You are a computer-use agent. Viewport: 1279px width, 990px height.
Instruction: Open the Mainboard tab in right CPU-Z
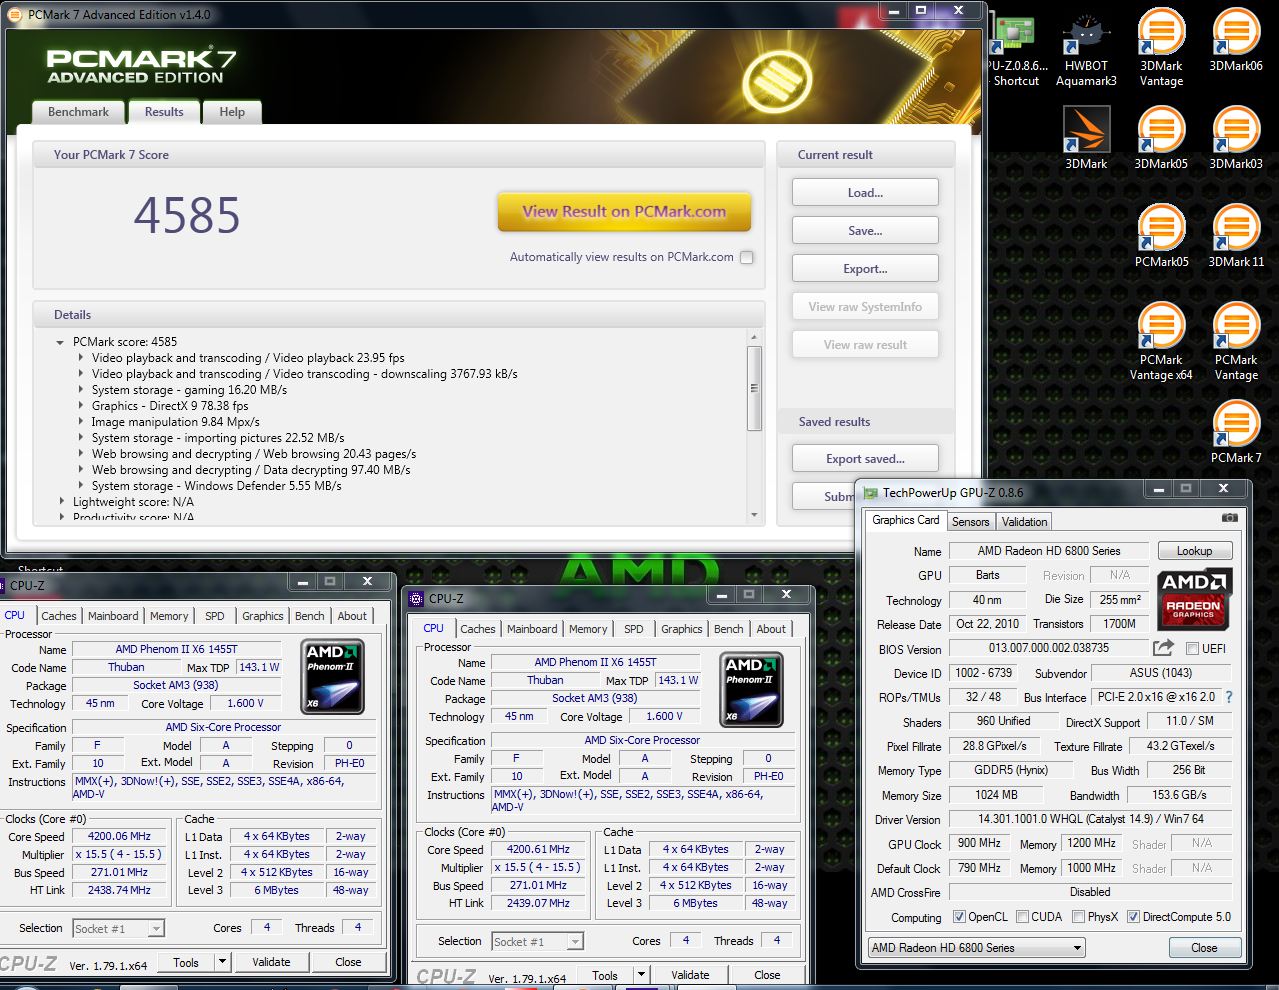point(532,629)
